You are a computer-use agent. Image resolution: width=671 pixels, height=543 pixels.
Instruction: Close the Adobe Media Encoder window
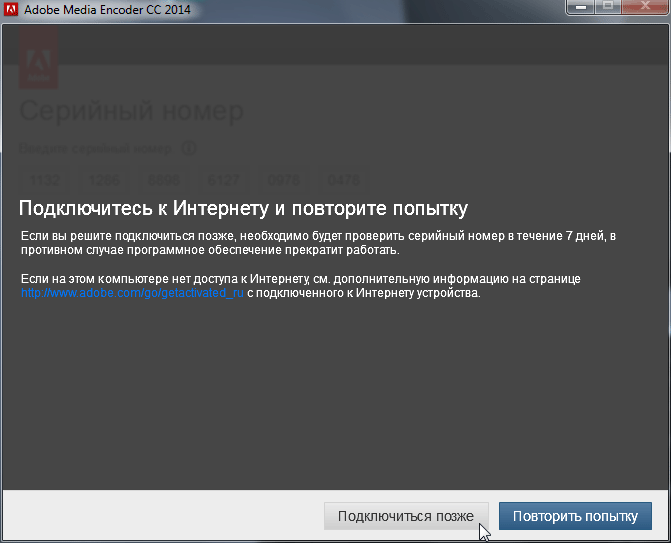point(645,7)
